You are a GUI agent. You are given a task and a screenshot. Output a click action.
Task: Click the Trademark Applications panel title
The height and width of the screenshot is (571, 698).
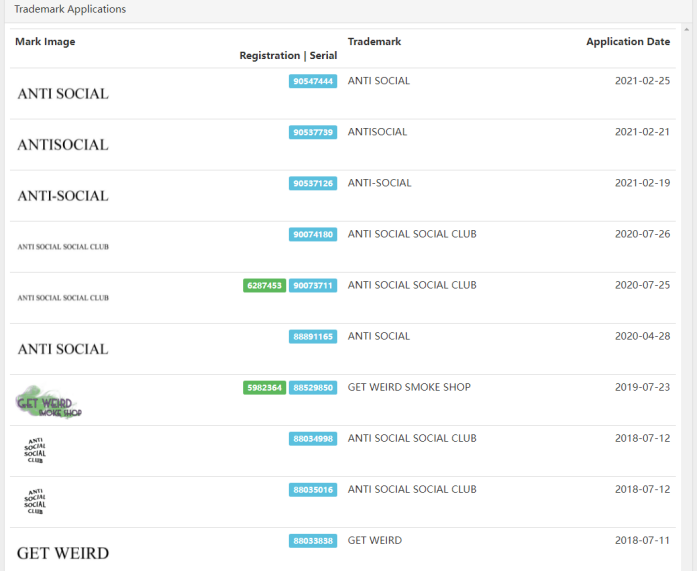70,9
